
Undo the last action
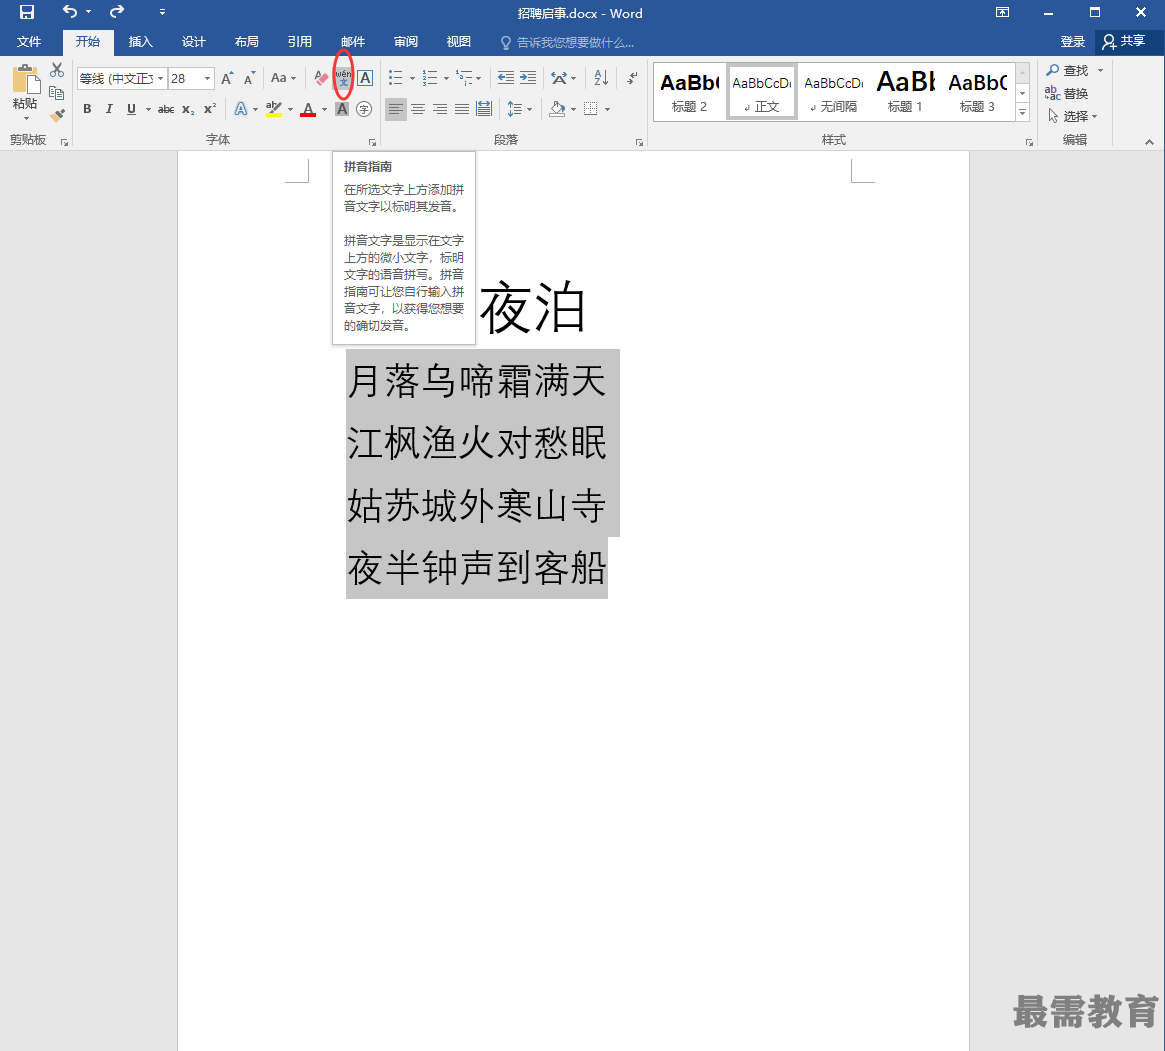coord(70,12)
